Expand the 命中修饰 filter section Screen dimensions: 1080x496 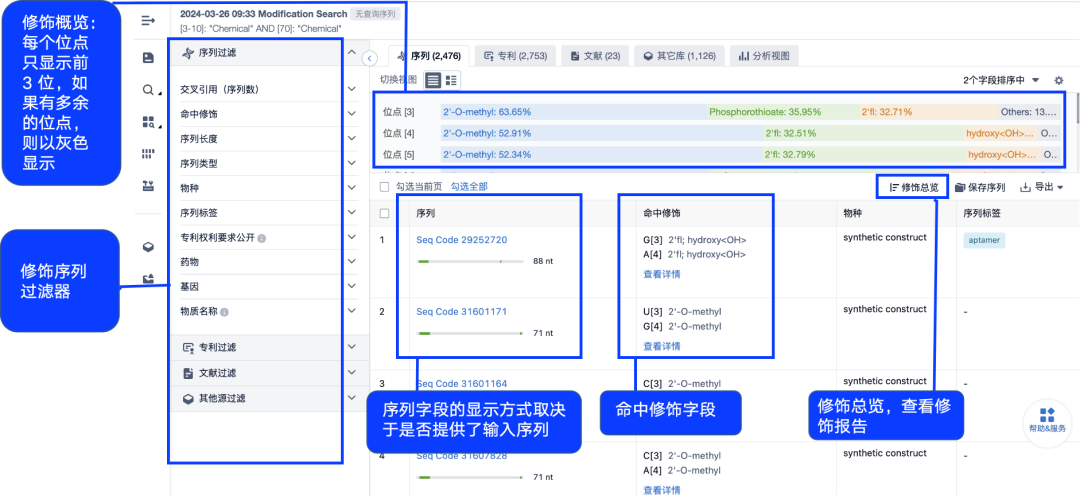coord(351,114)
